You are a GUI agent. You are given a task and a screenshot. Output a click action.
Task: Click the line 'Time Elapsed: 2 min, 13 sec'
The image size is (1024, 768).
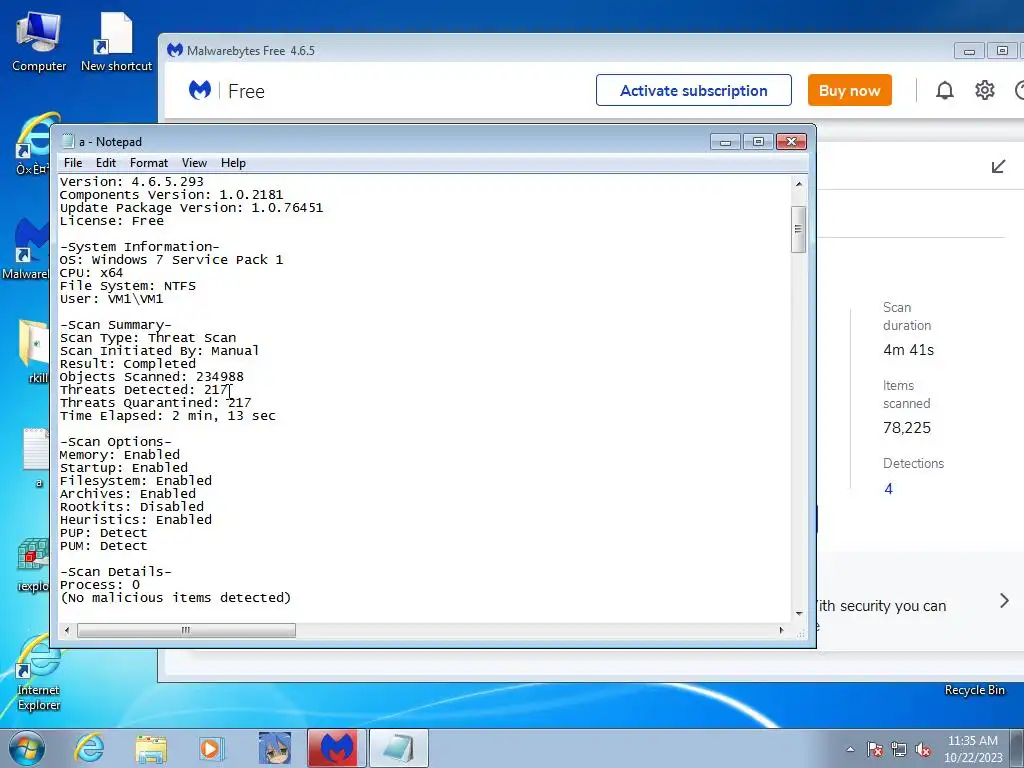coord(167,416)
